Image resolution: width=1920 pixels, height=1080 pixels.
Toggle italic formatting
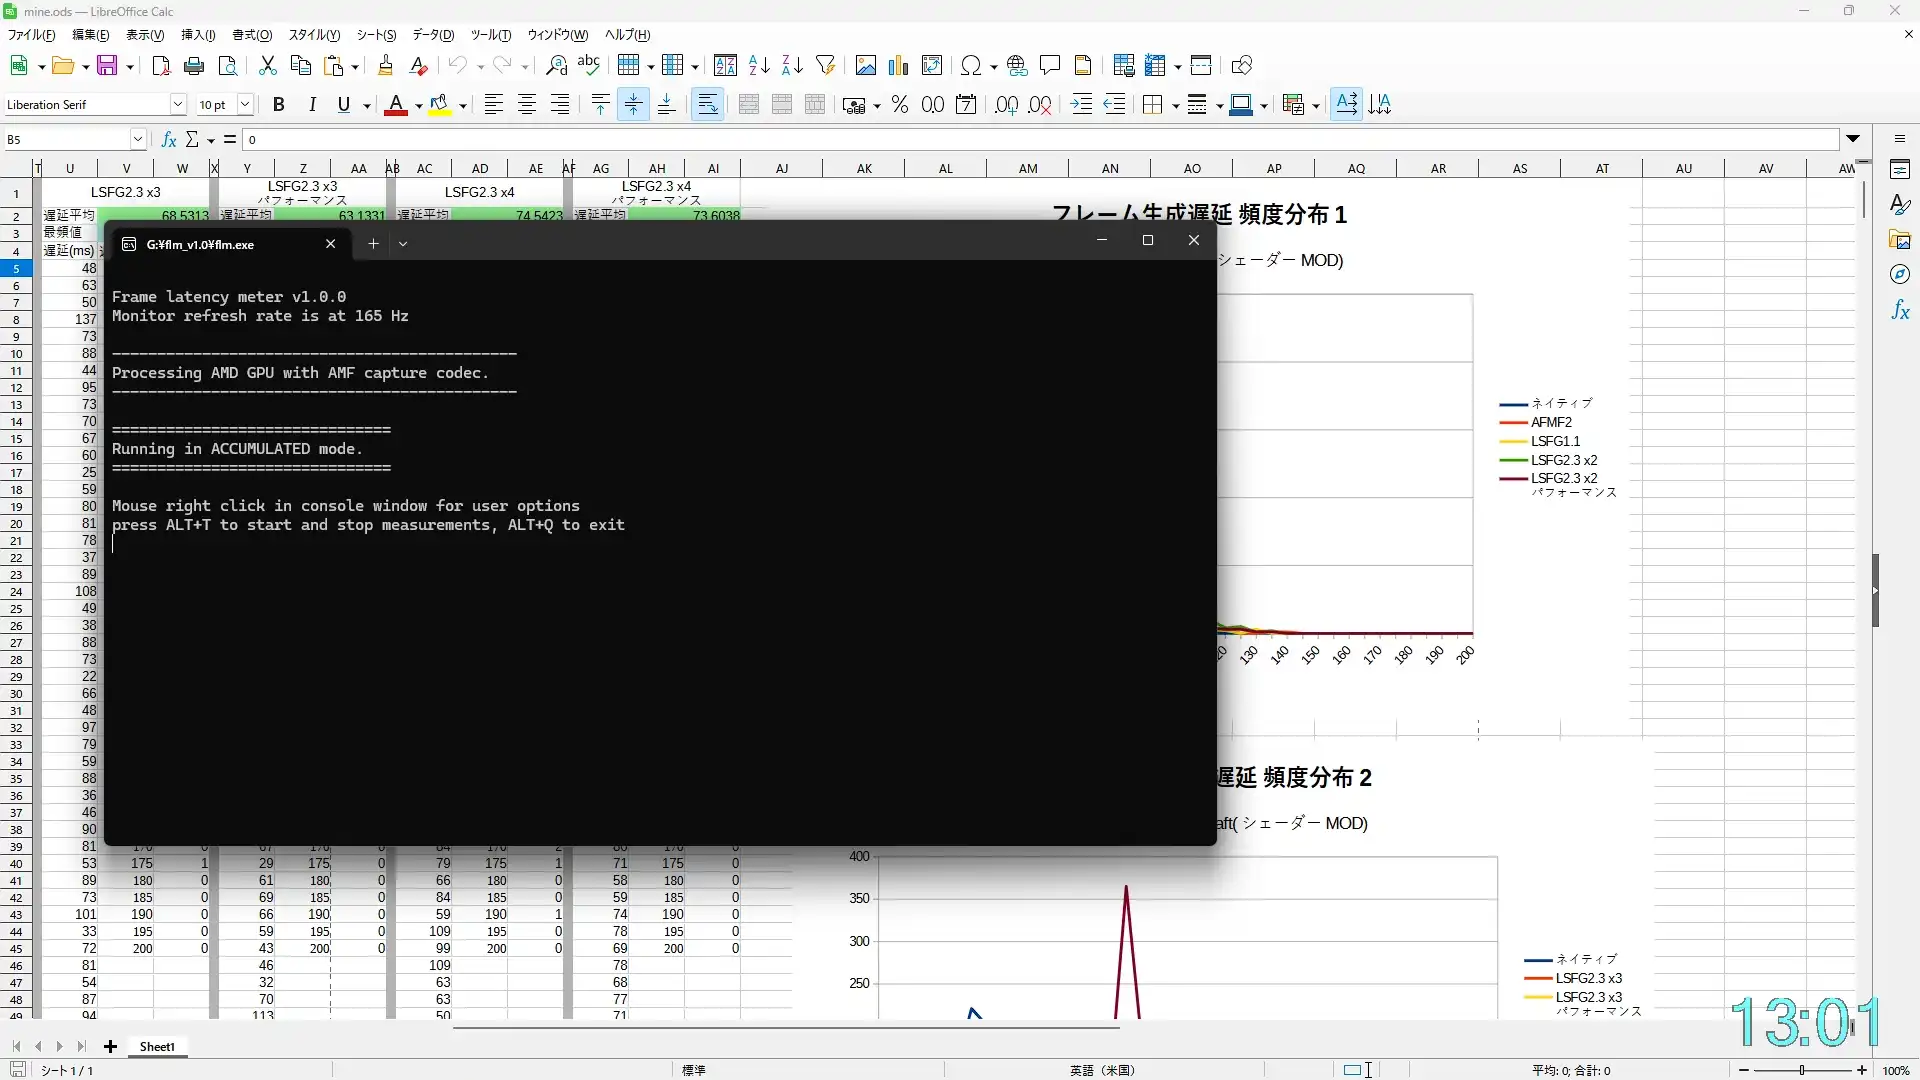point(311,104)
